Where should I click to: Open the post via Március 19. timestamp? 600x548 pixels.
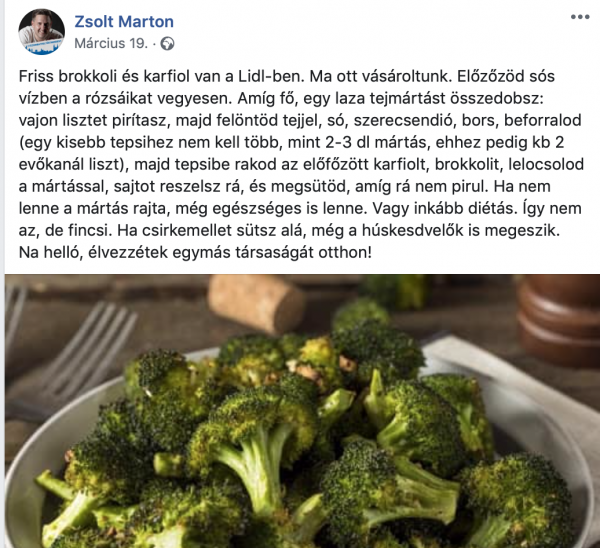(x=111, y=43)
